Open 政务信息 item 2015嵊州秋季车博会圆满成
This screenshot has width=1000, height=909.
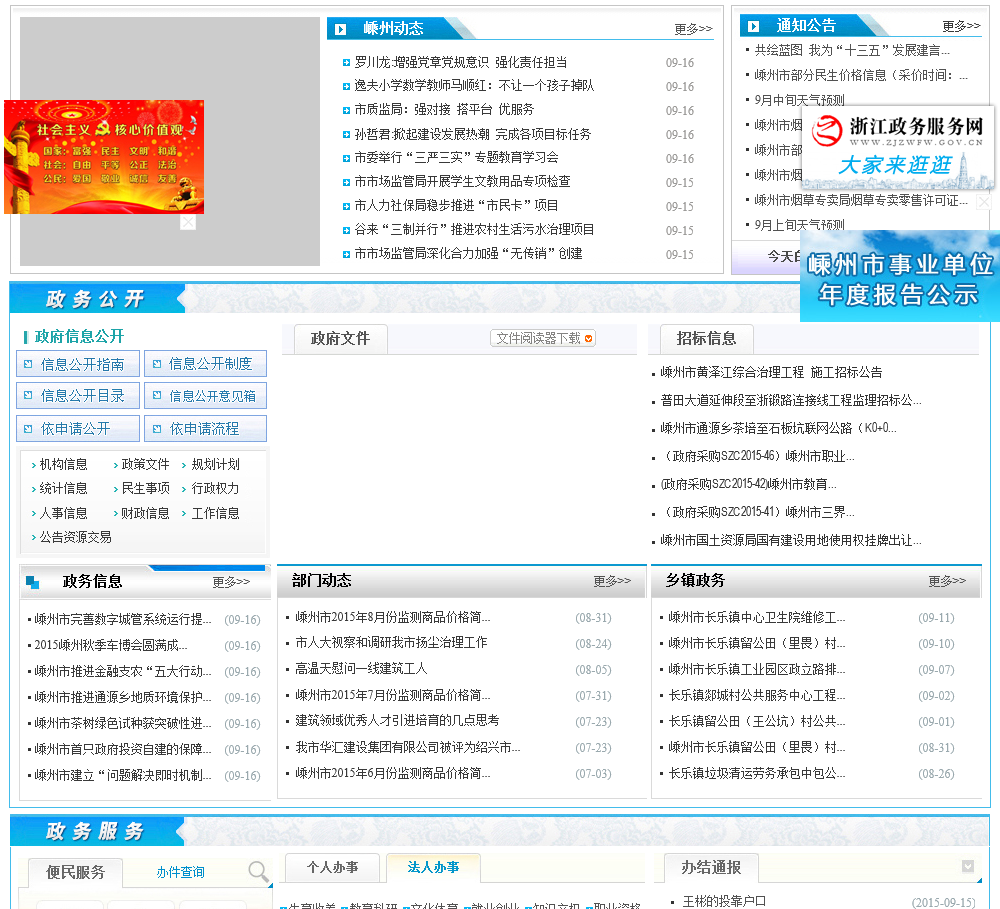click(x=111, y=646)
